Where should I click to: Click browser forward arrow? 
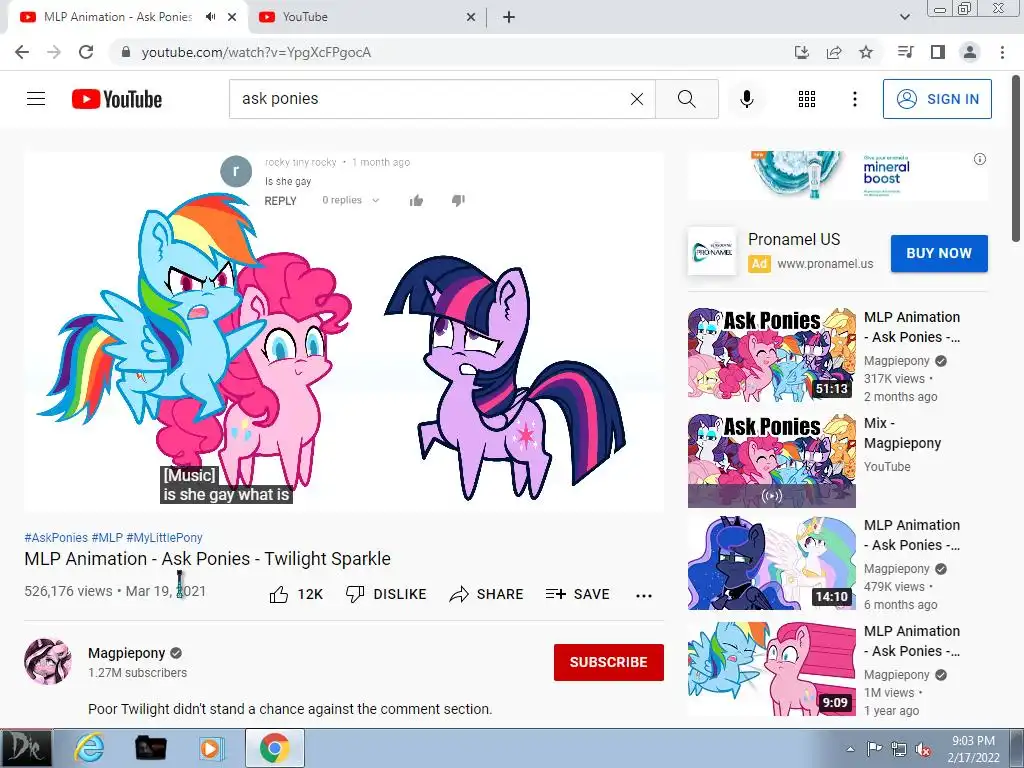point(54,52)
